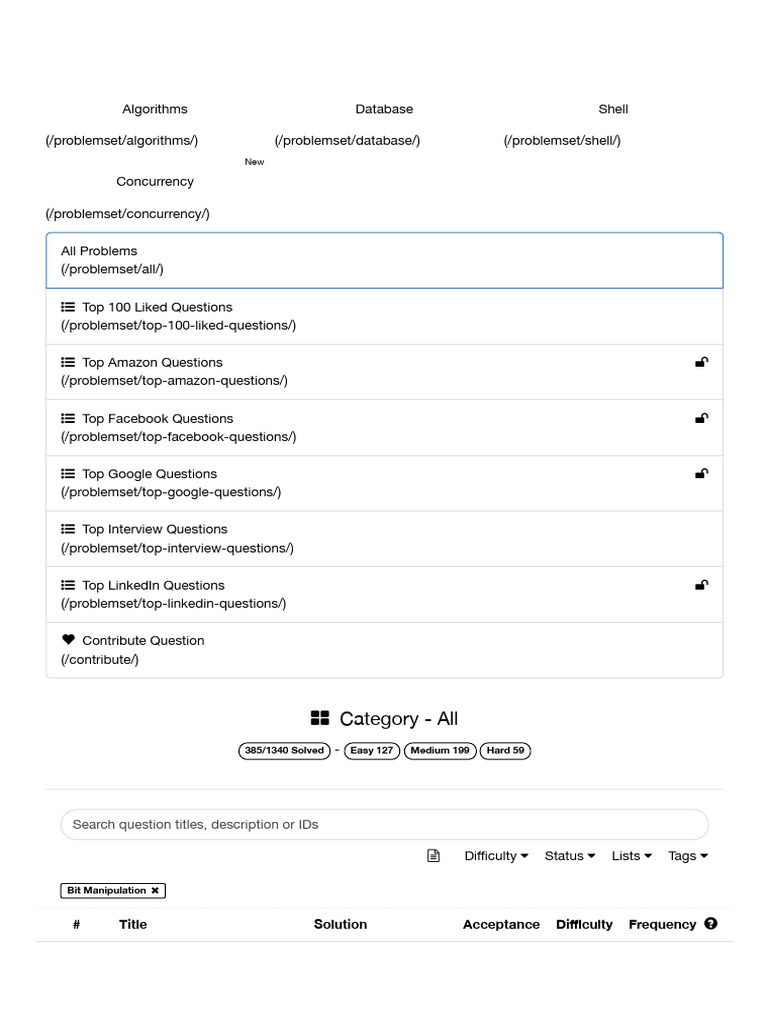
Task: Open the Database problem category
Action: pyautogui.click(x=384, y=109)
